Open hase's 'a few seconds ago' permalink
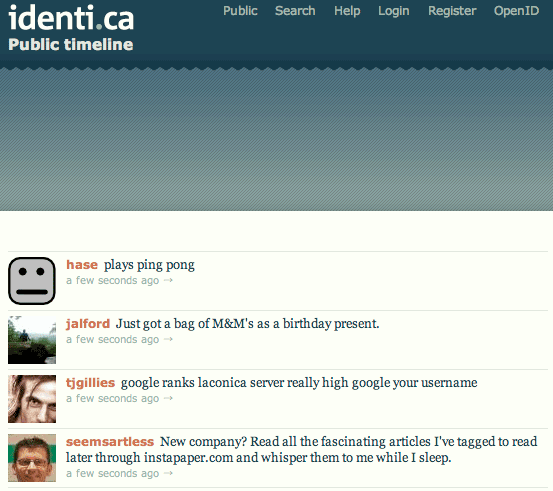Screen dimensions: 553x491 point(113,280)
